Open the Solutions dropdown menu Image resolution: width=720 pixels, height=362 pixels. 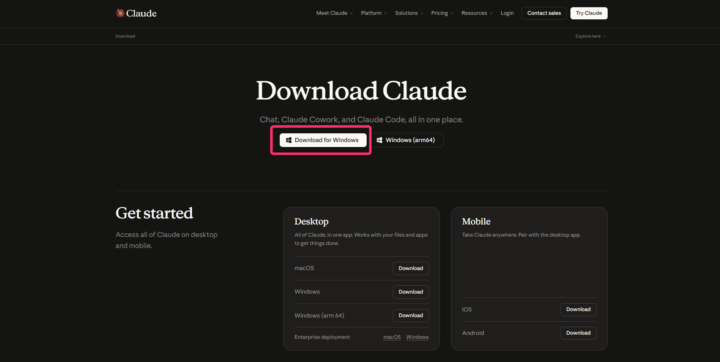[409, 13]
